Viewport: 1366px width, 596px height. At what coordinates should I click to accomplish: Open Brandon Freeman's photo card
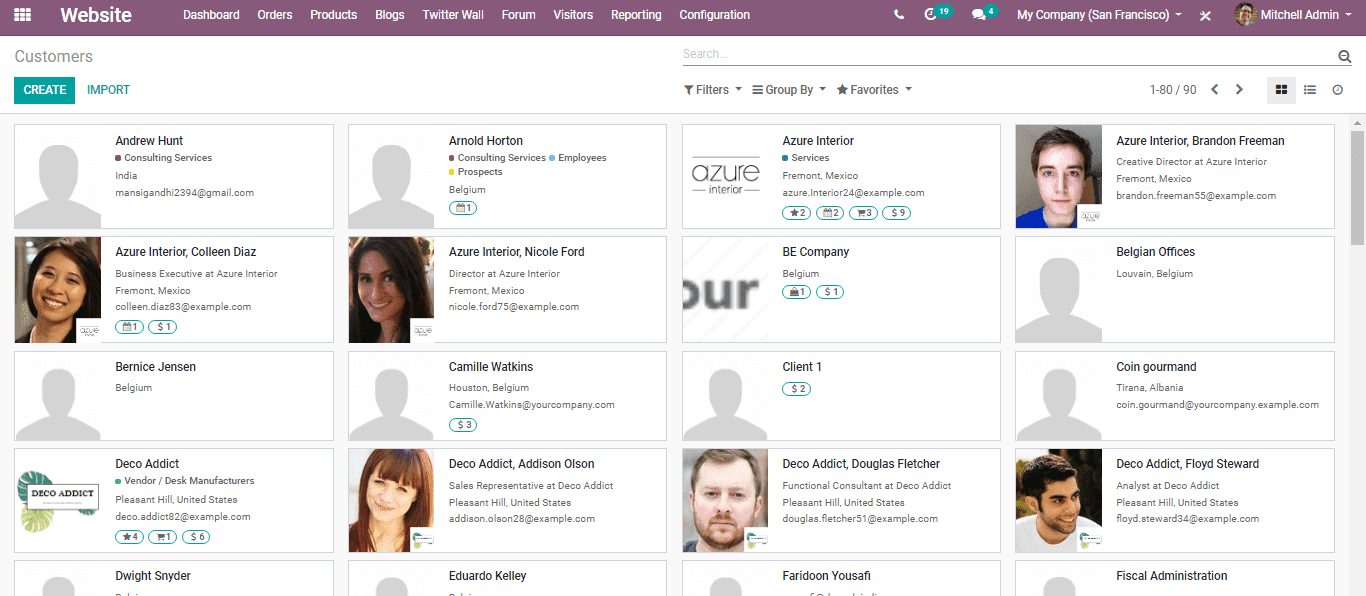point(1059,177)
